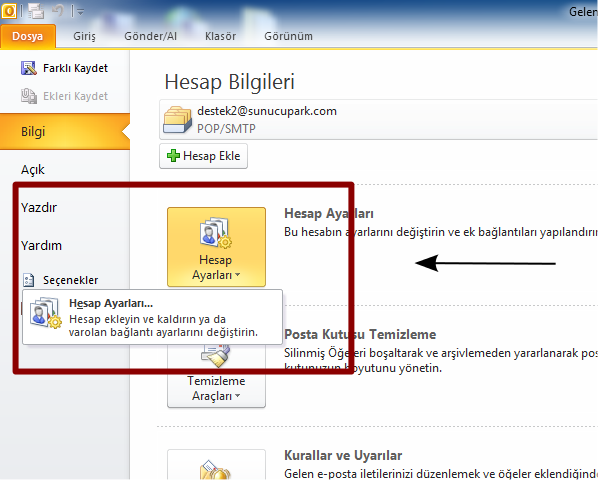Open the Dosya tab
The width and height of the screenshot is (598, 480).
point(28,36)
